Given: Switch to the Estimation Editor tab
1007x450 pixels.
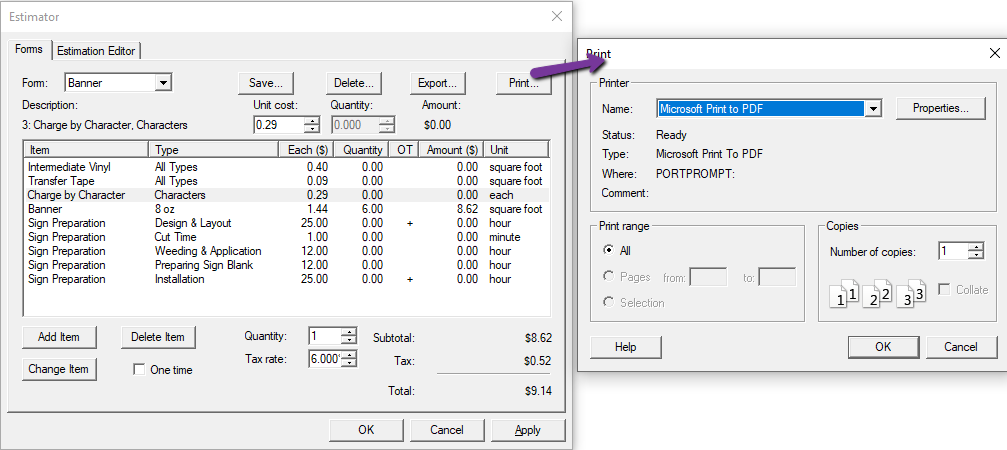Looking at the screenshot, I should pos(96,51).
